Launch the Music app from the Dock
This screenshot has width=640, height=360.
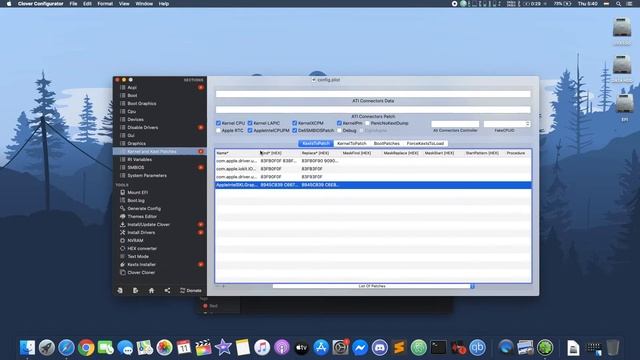pyautogui.click(x=262, y=348)
